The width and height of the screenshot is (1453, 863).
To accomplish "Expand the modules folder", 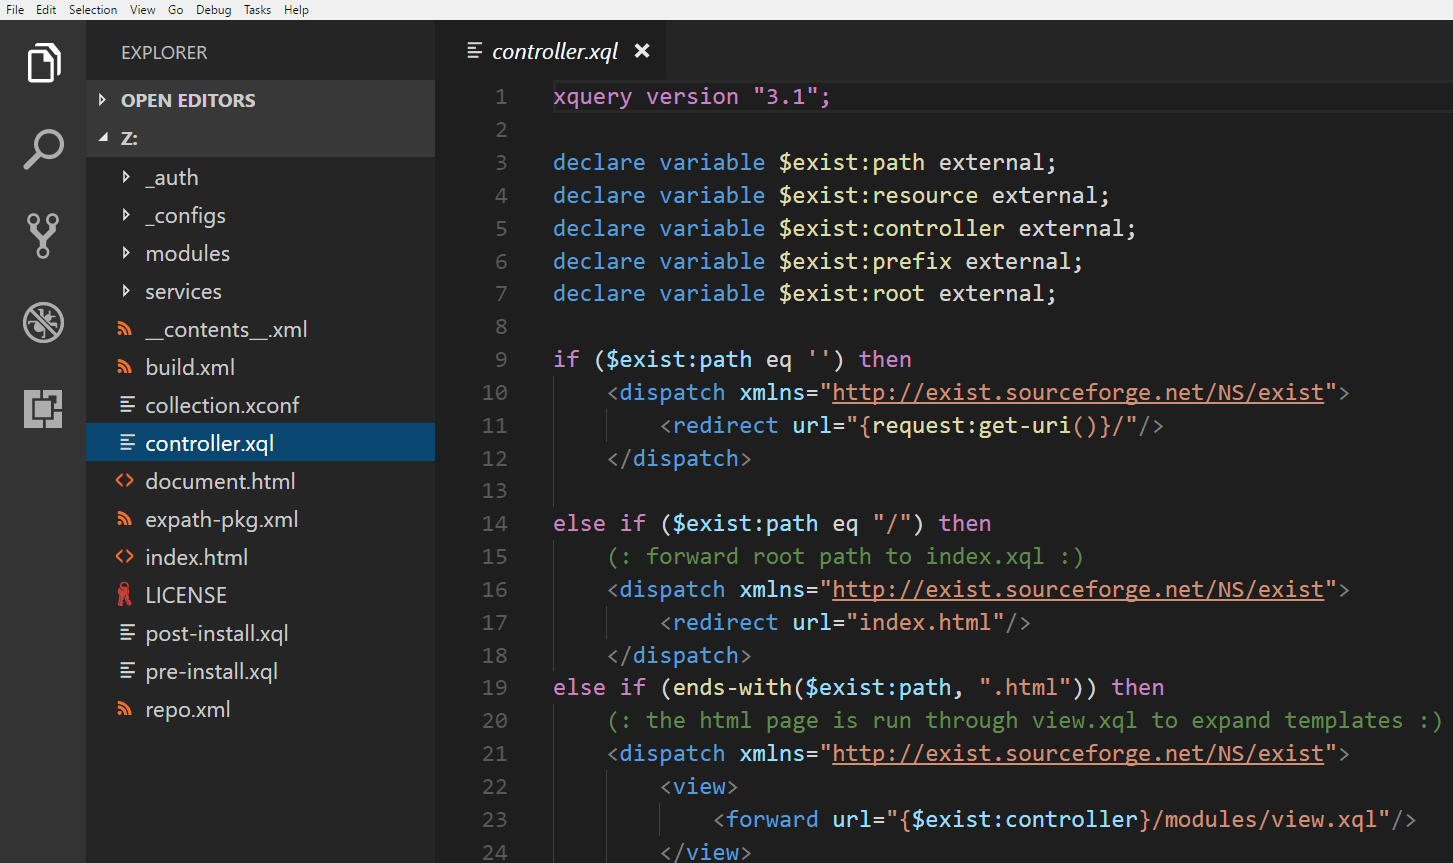I will 126,253.
